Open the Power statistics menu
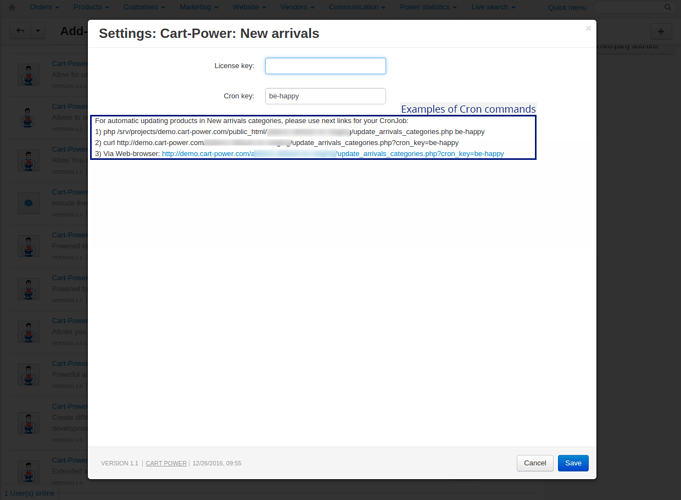 point(428,7)
